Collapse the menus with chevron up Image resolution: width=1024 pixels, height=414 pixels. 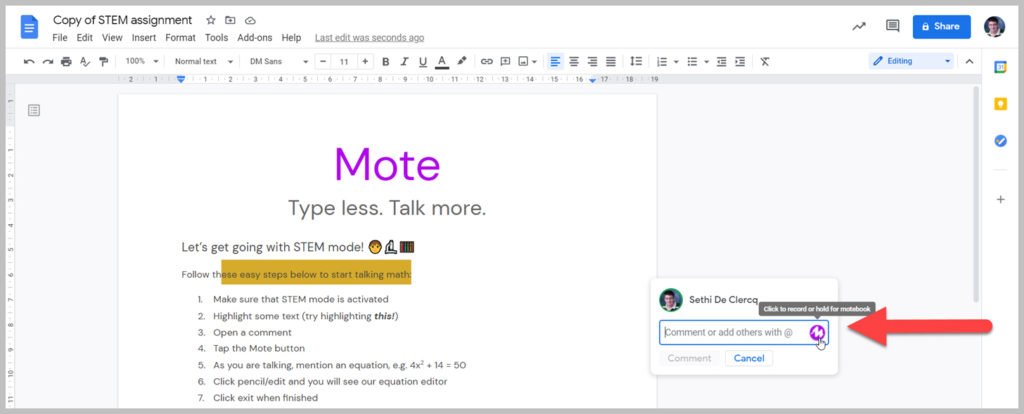click(x=969, y=61)
